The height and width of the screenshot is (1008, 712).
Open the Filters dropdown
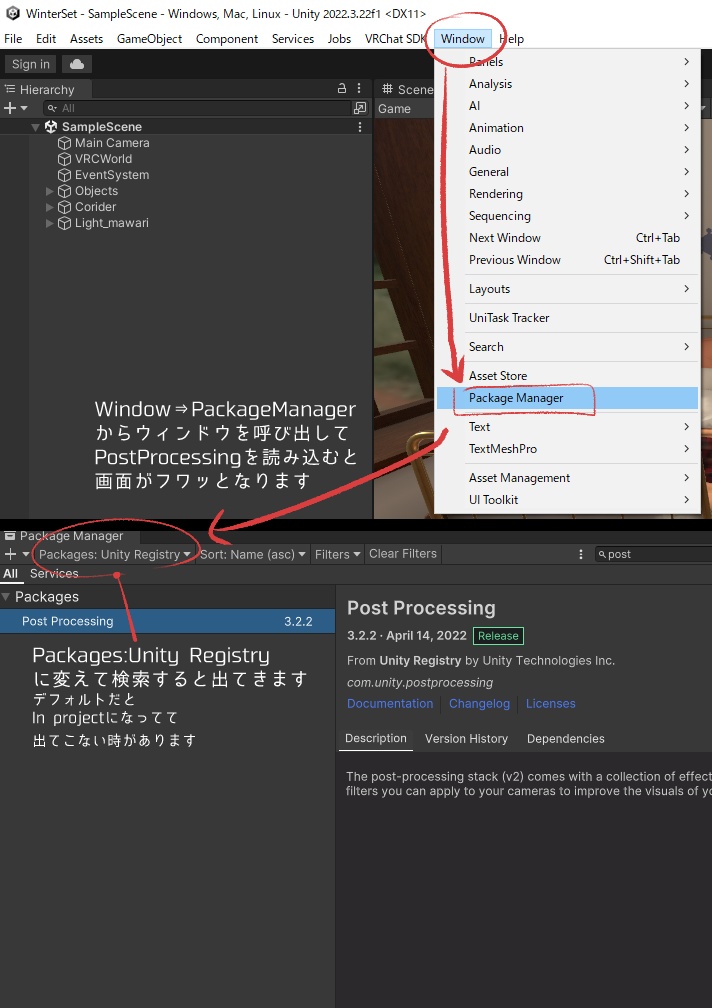click(337, 554)
